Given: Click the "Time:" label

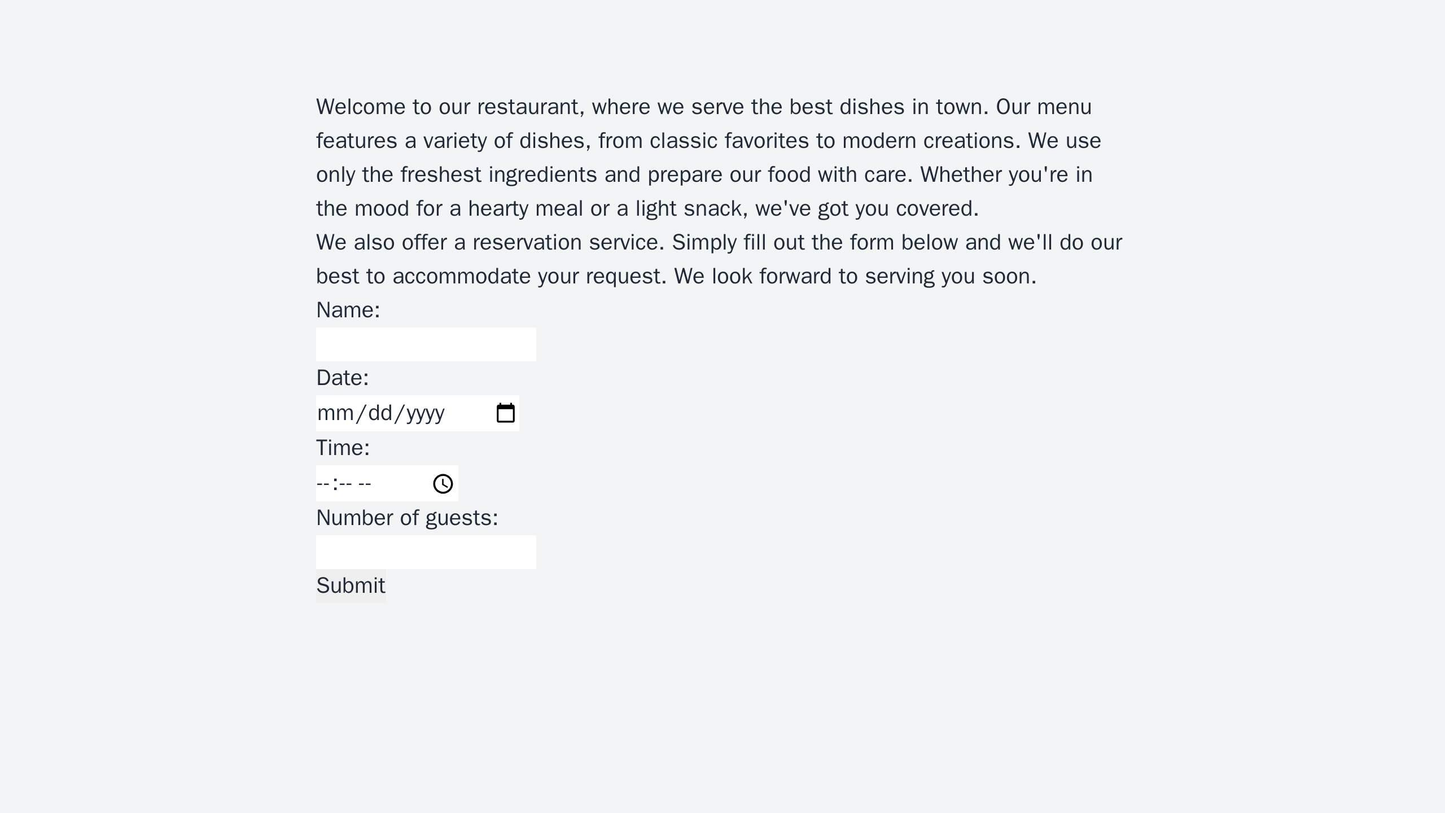Looking at the screenshot, I should point(343,448).
